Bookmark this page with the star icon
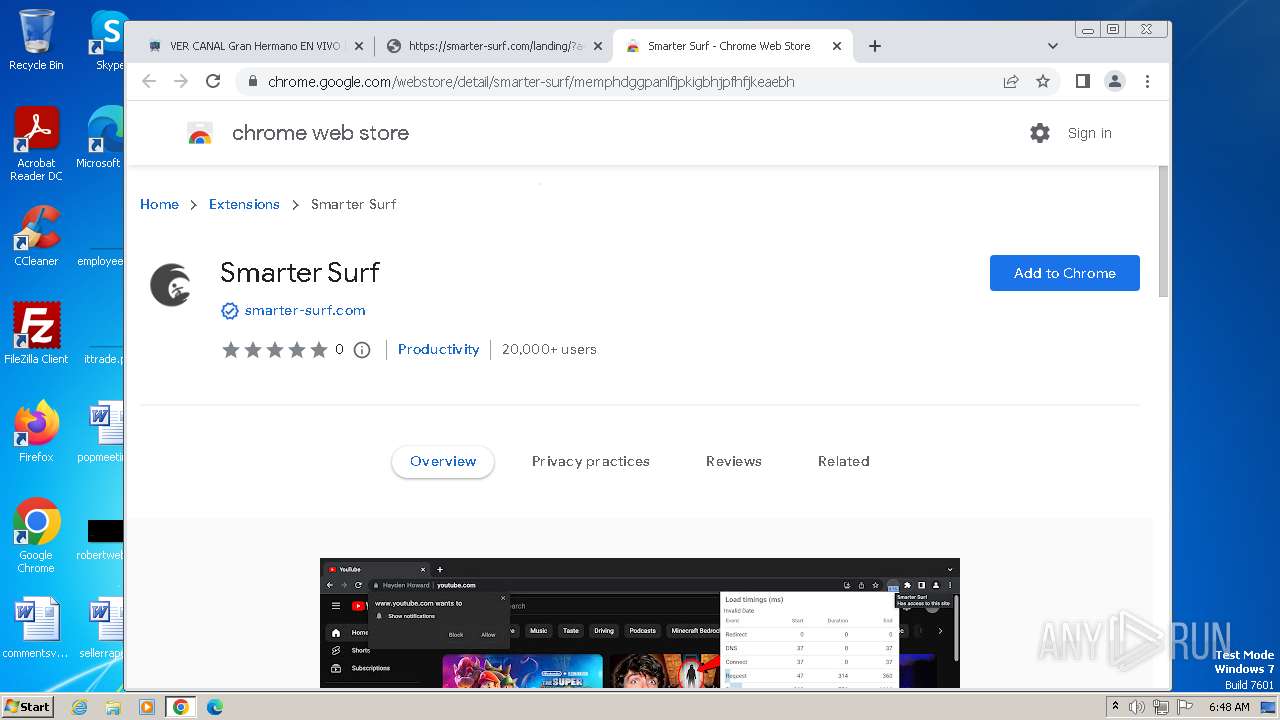1280x720 pixels. [x=1043, y=81]
